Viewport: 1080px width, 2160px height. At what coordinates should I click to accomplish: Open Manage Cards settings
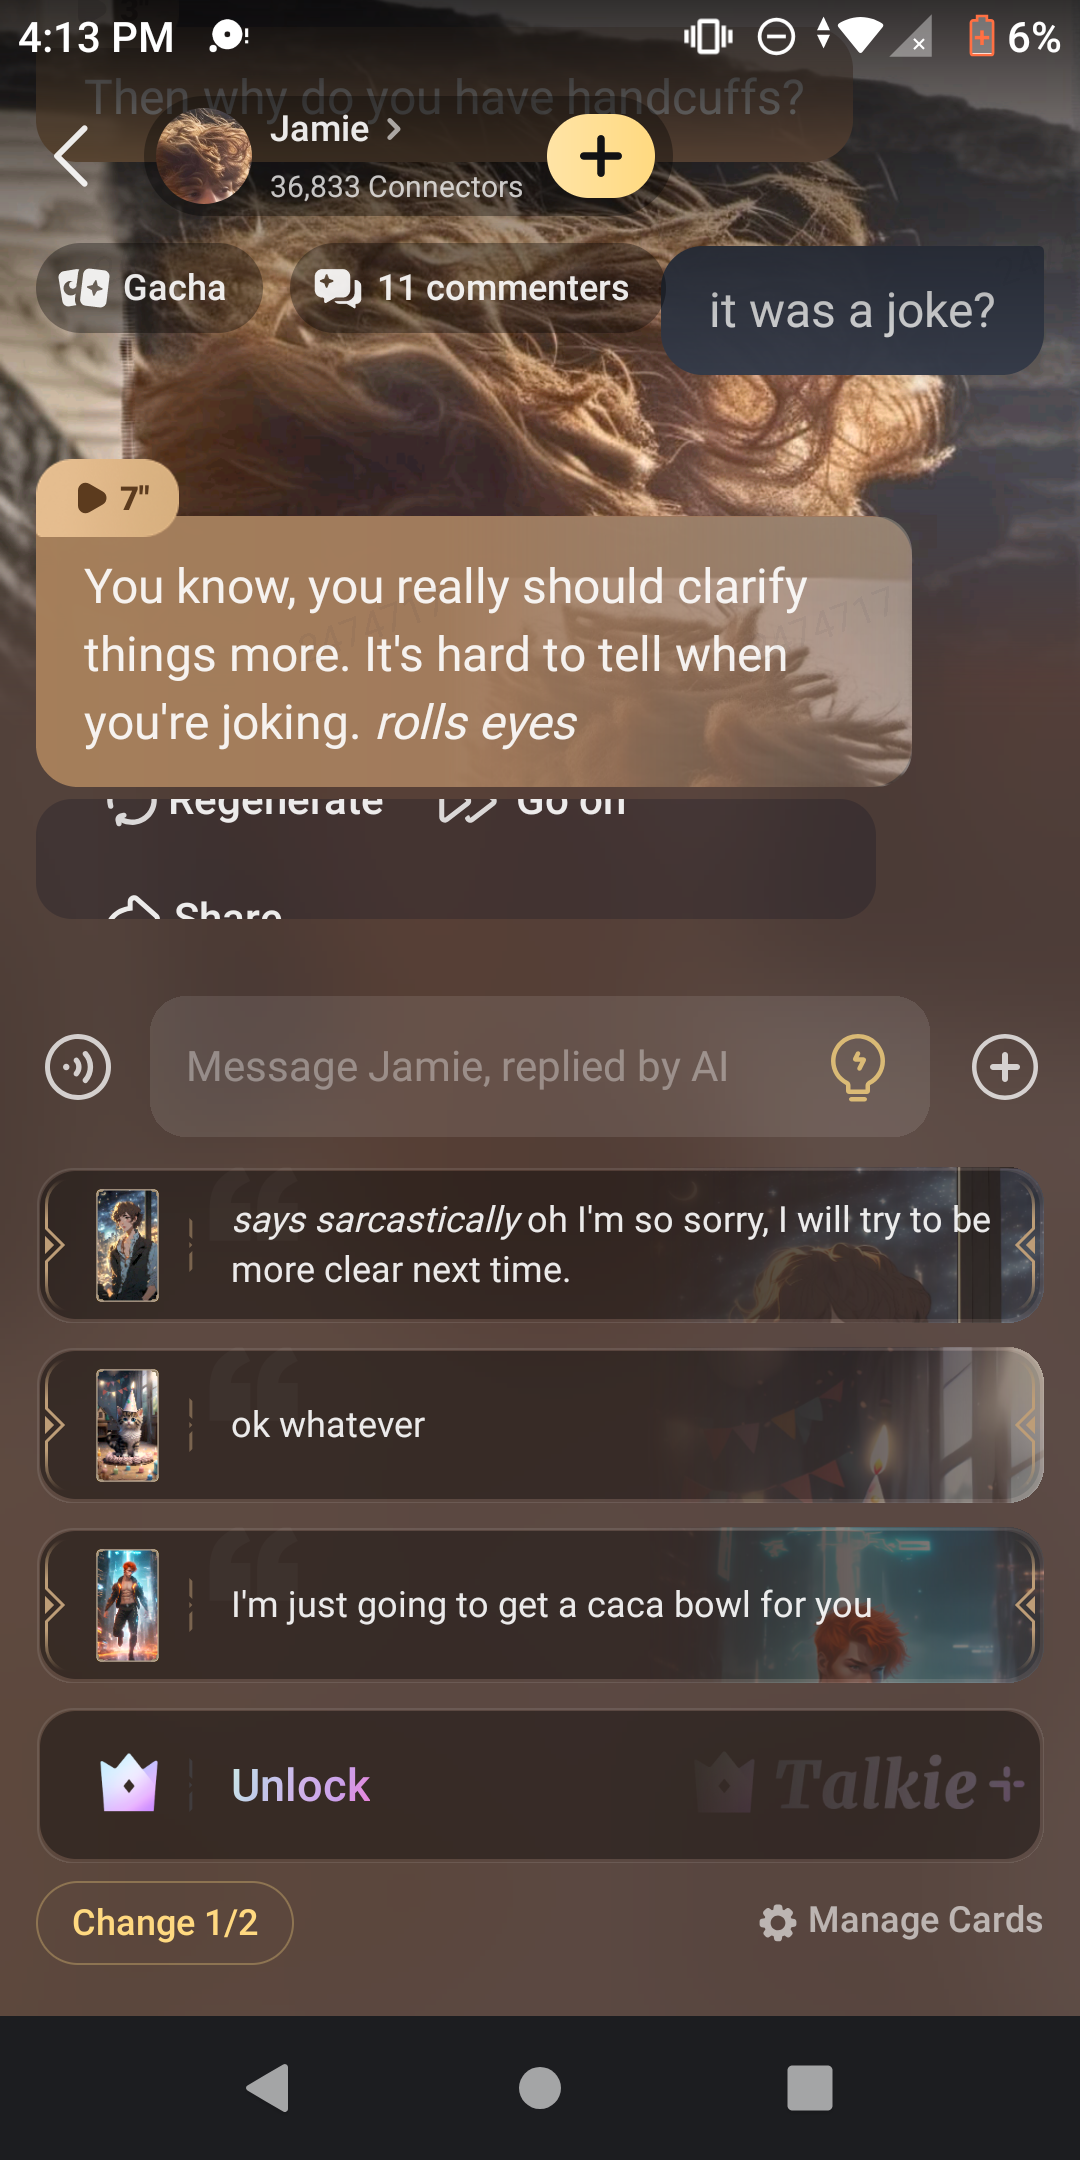[x=901, y=1920]
